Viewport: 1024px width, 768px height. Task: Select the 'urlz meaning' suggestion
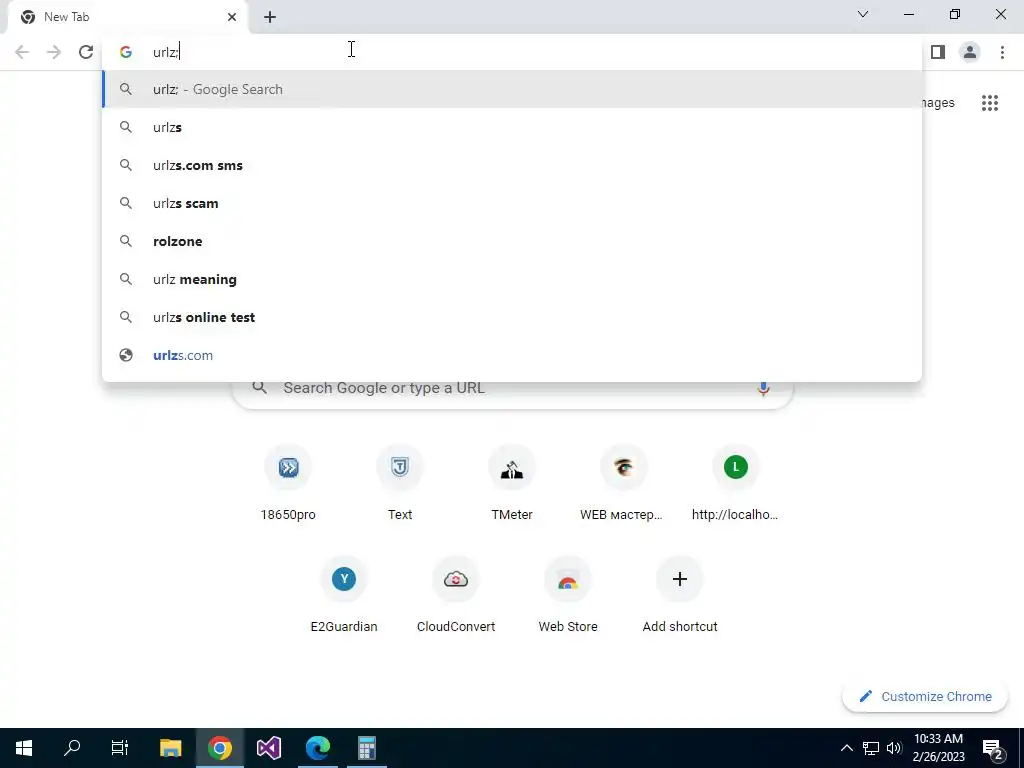[512, 279]
